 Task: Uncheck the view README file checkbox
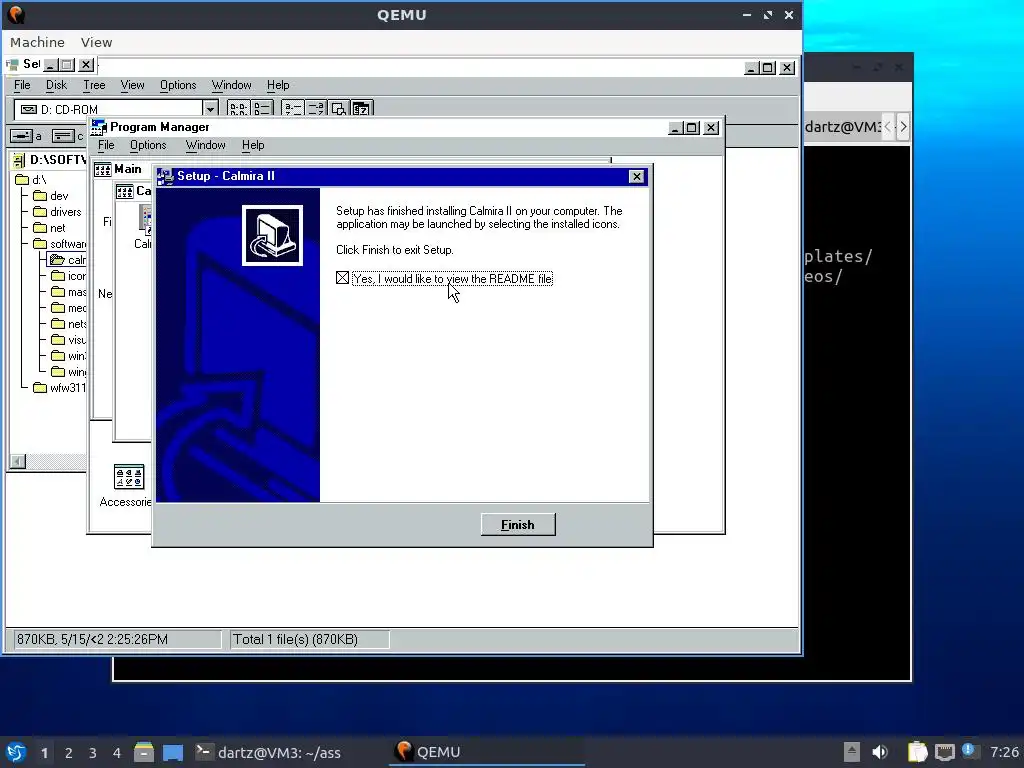(x=342, y=278)
